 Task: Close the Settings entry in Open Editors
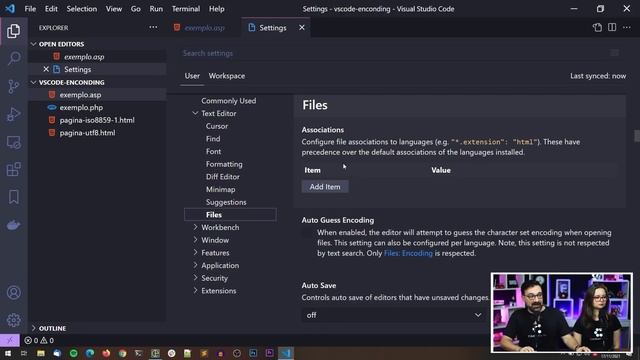[x=46, y=69]
